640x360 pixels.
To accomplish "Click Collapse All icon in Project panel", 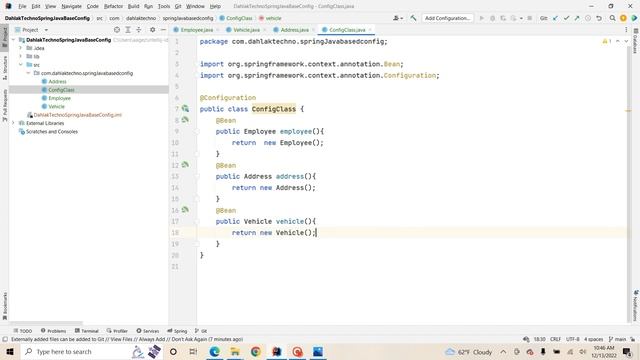I will (139, 30).
